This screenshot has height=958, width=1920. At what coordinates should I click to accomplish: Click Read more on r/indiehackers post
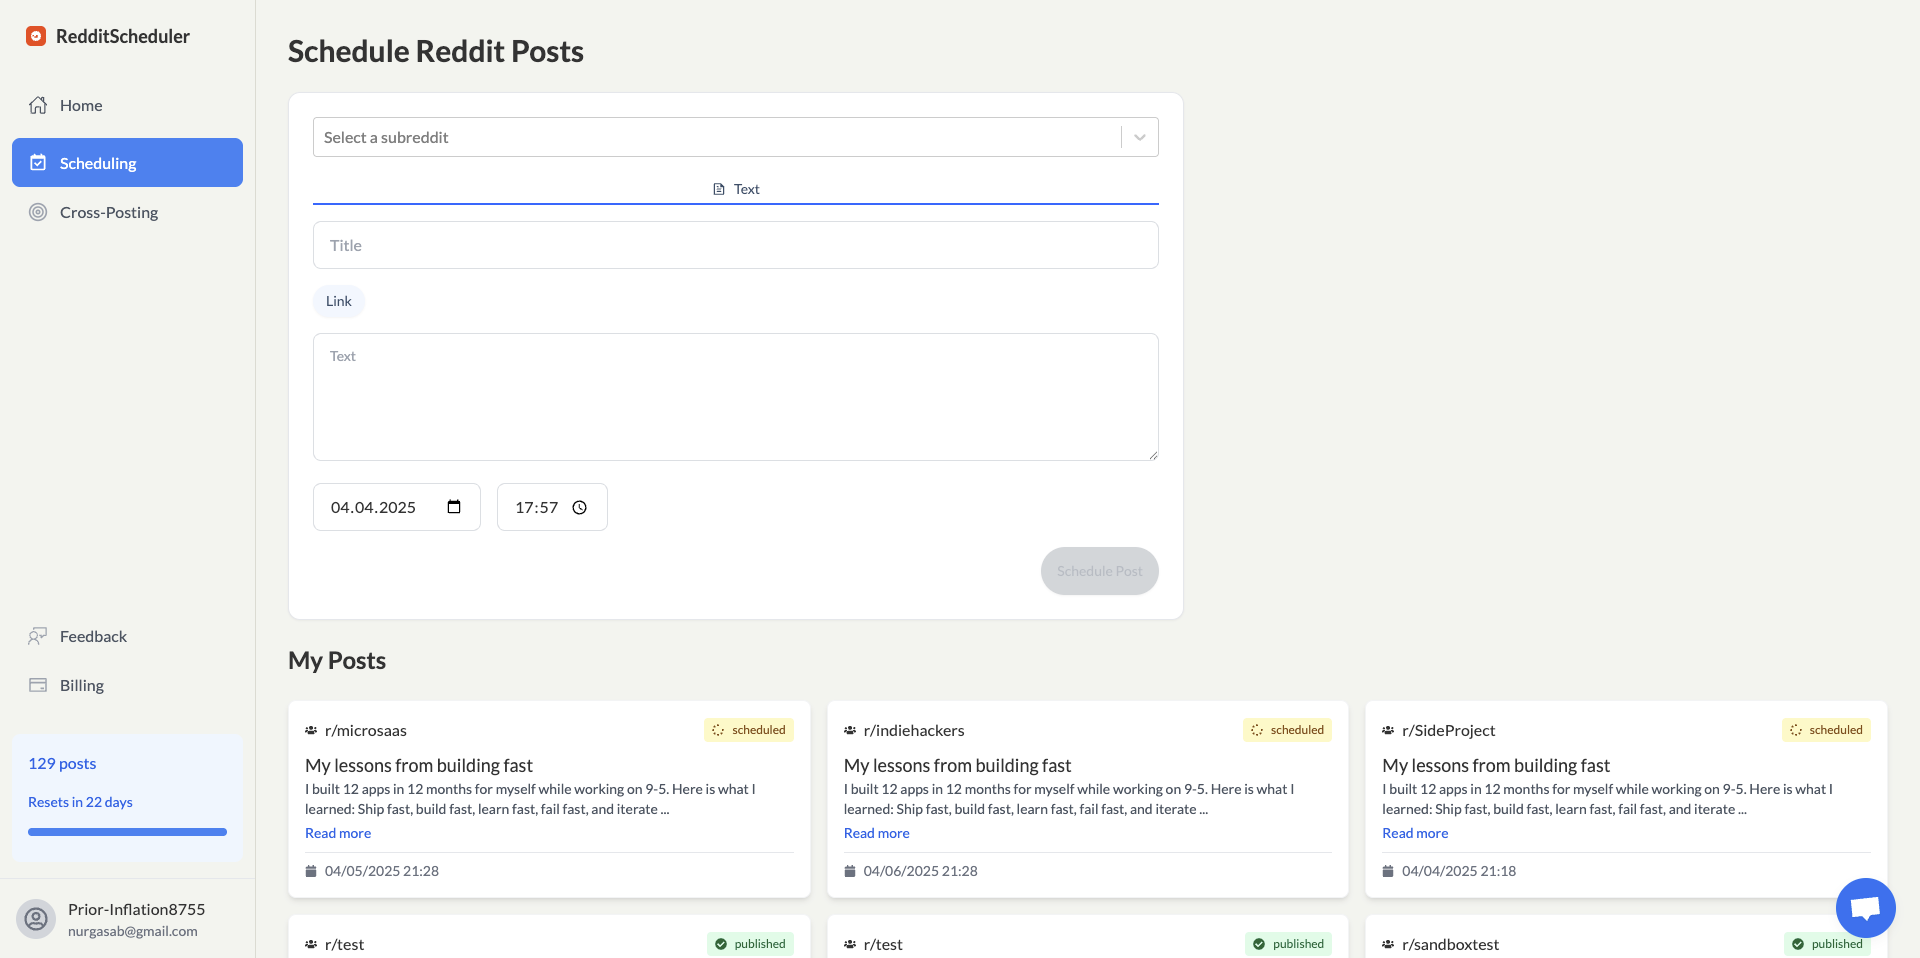(x=877, y=833)
